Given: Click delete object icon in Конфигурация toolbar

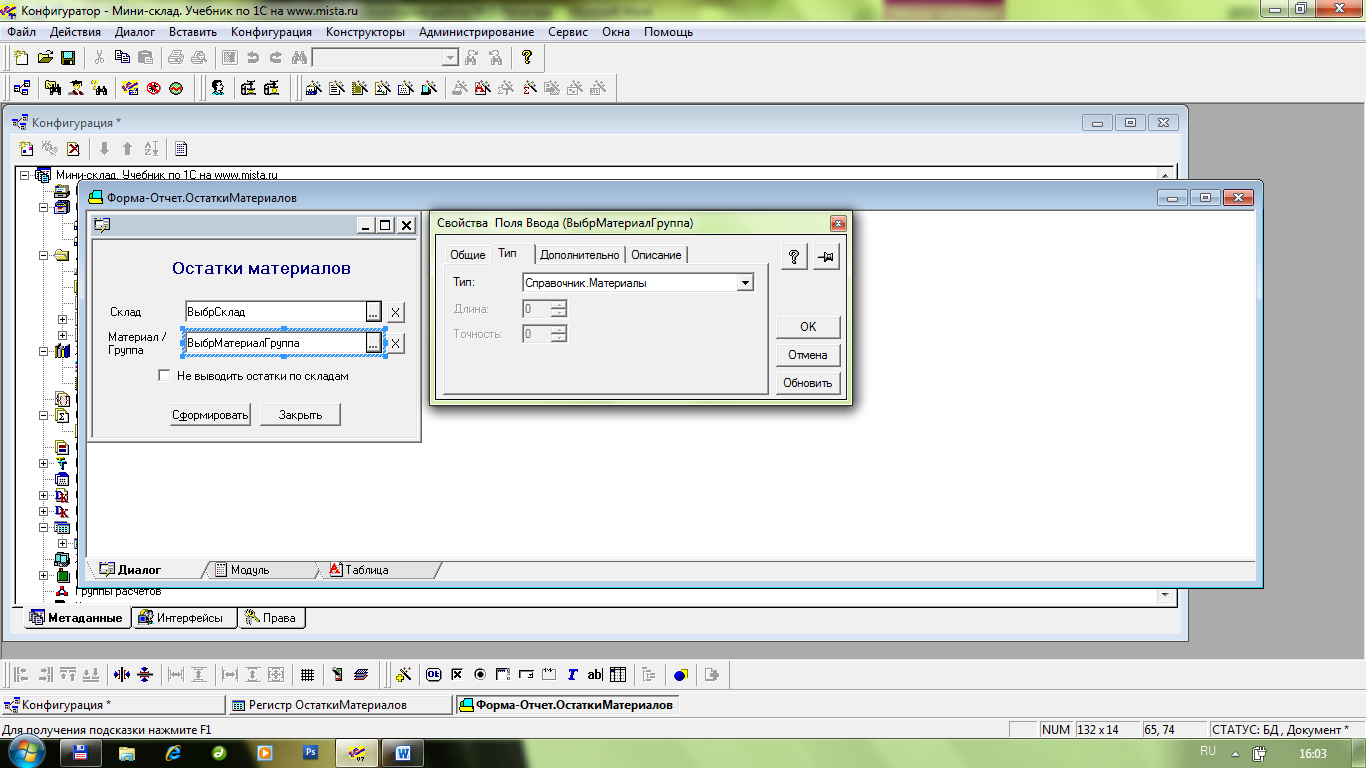Looking at the screenshot, I should 73,149.
